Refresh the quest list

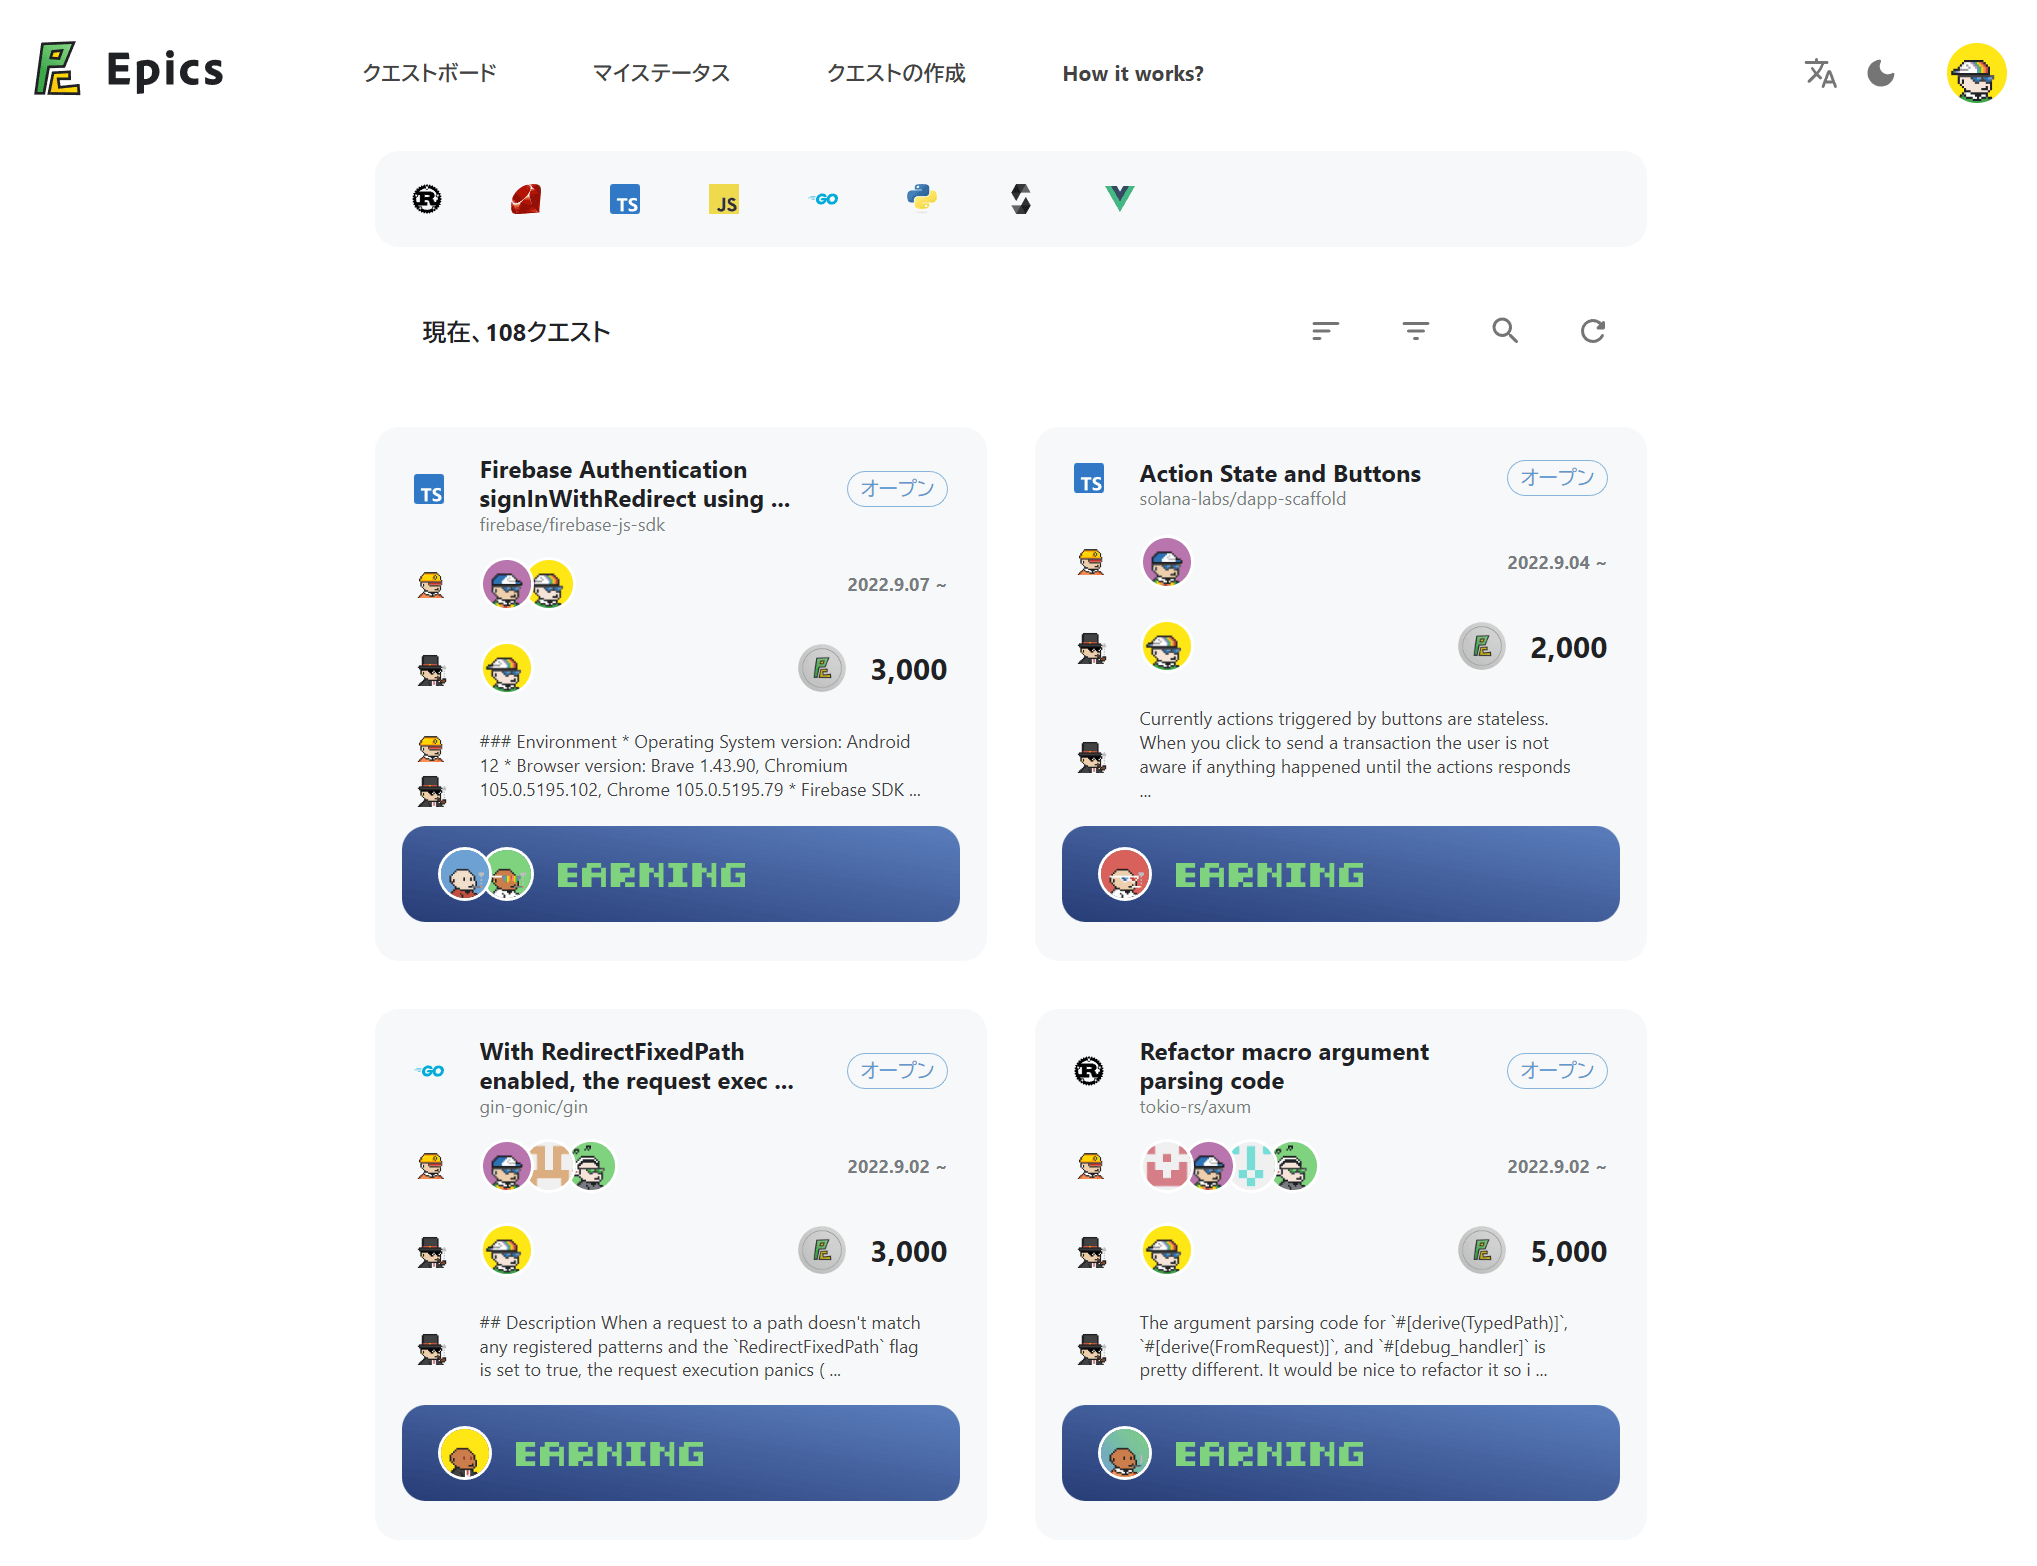coord(1593,331)
